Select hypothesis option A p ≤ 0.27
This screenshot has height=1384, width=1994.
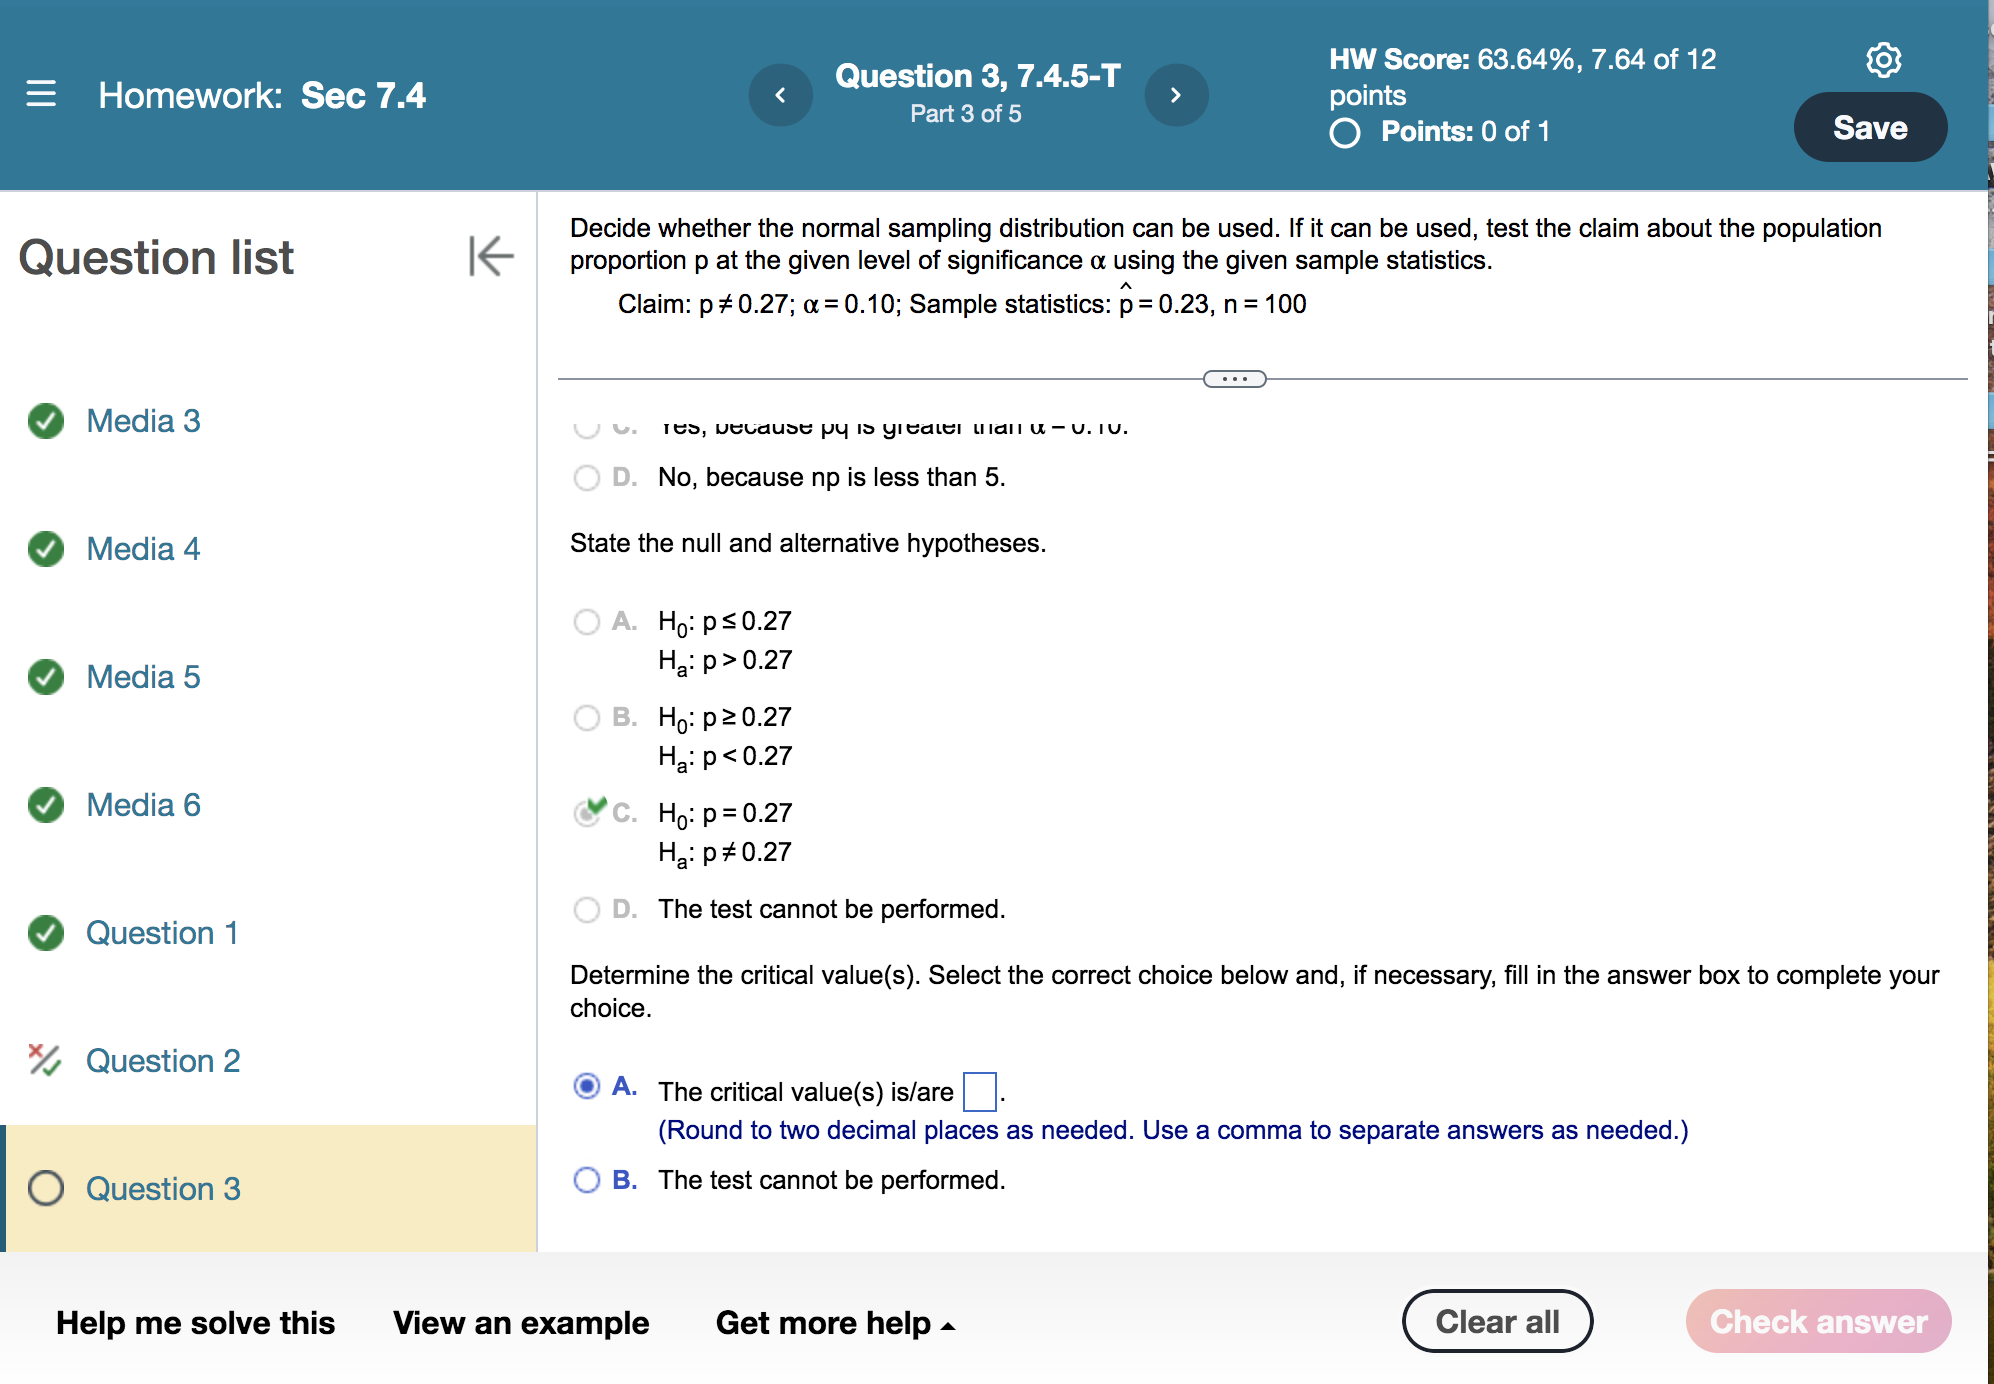(x=587, y=622)
